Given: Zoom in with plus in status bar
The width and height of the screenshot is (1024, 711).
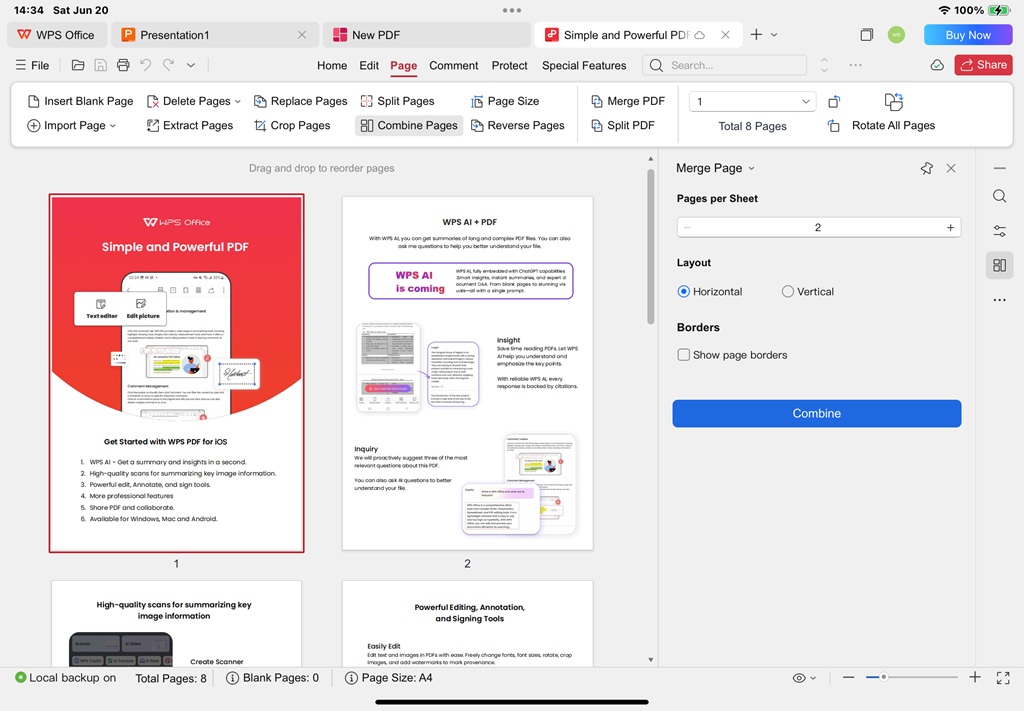Looking at the screenshot, I should pos(974,677).
